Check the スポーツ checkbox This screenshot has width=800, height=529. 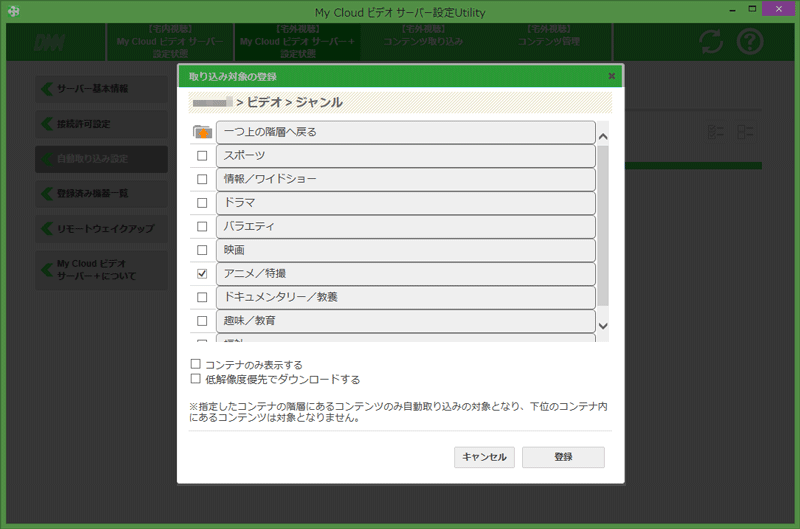(202, 156)
